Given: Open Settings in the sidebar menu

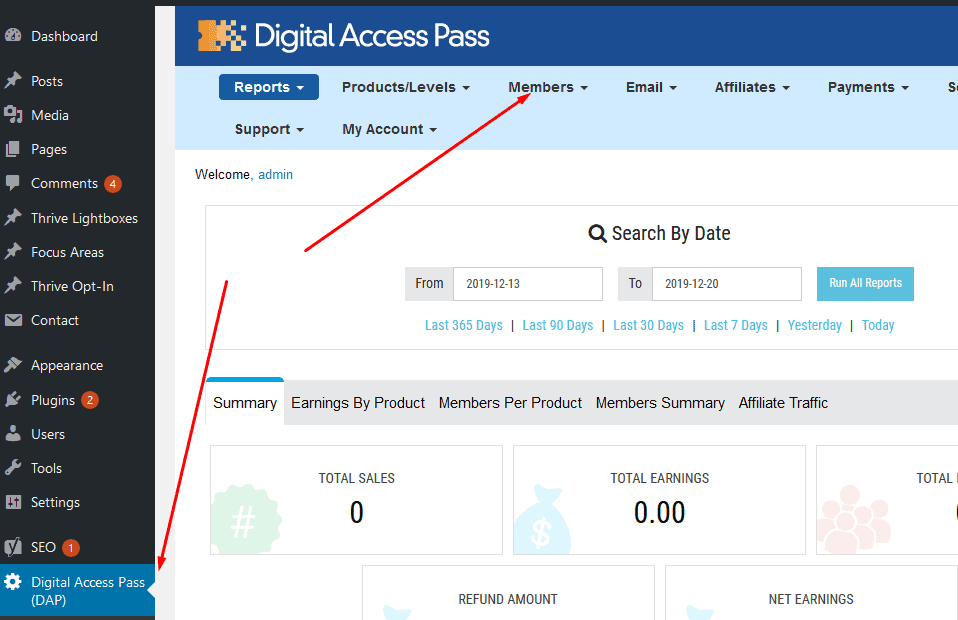Looking at the screenshot, I should (x=55, y=502).
